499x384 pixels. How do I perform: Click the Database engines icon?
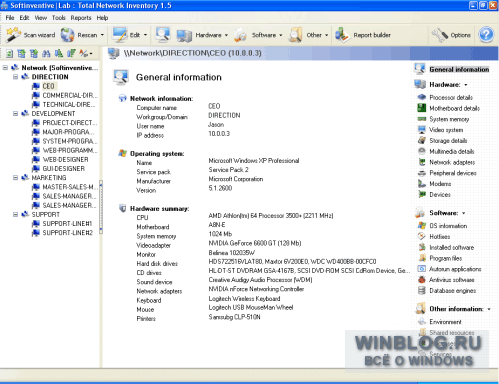422,291
